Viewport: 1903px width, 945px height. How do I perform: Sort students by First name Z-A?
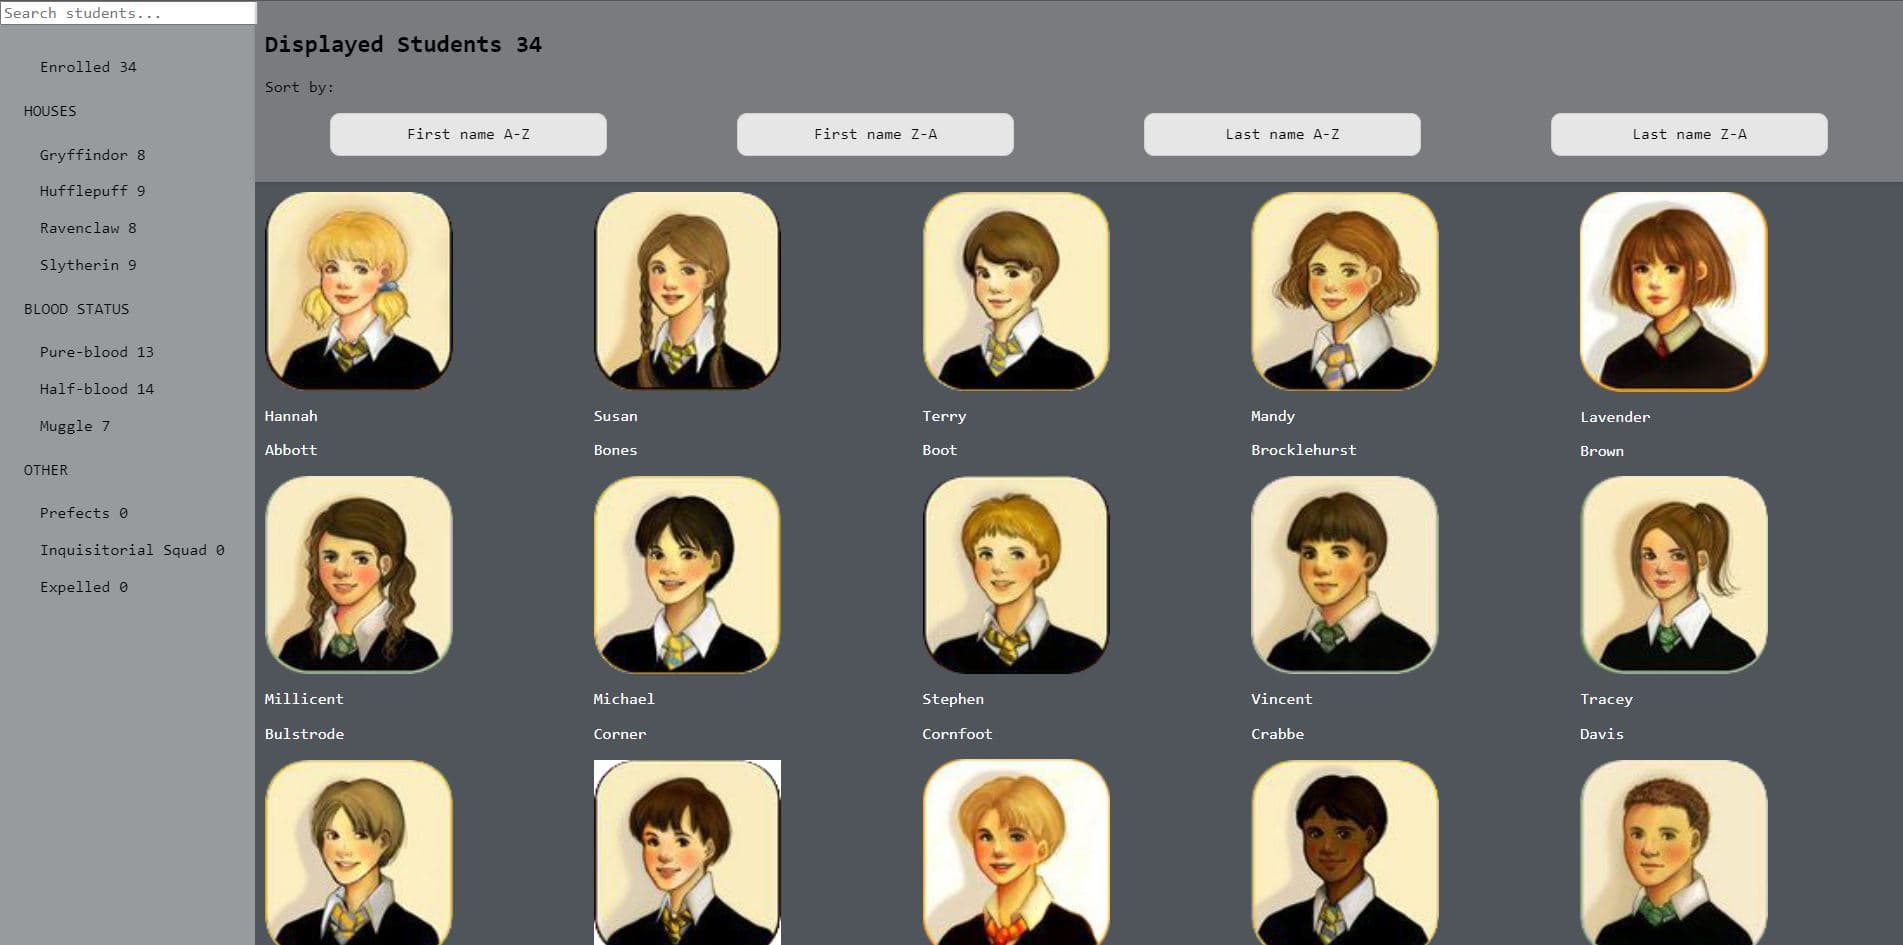[x=875, y=134]
